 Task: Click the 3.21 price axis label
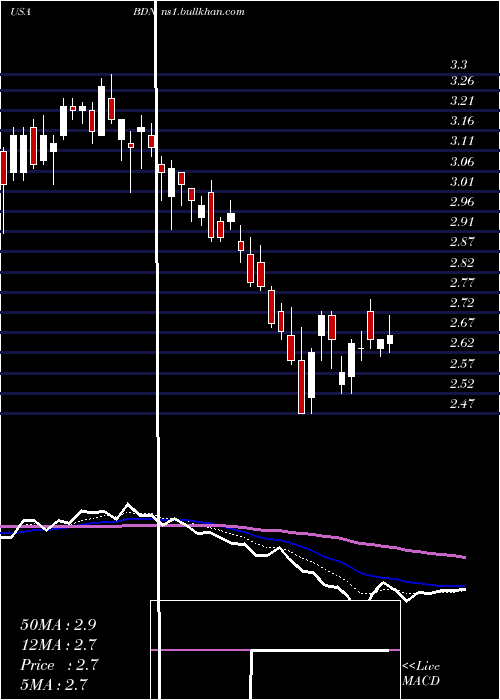click(462, 101)
